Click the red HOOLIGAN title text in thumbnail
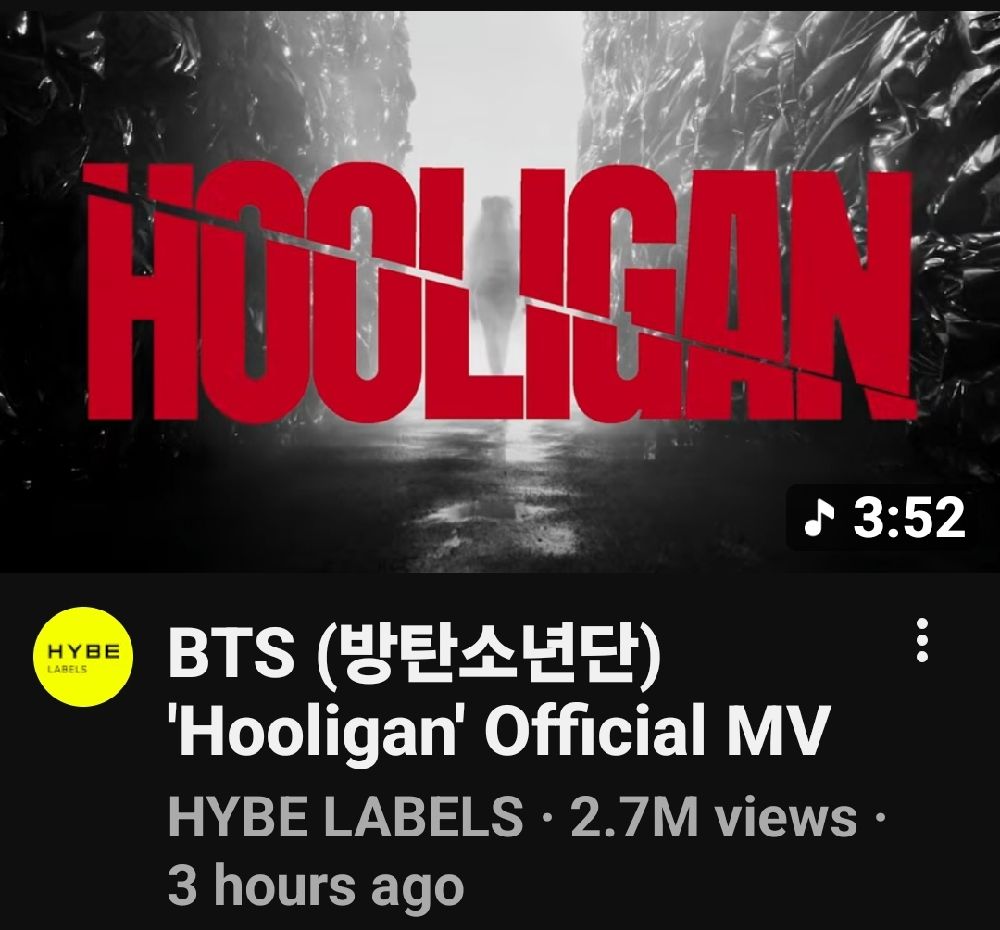The height and width of the screenshot is (930, 1000). [x=499, y=292]
